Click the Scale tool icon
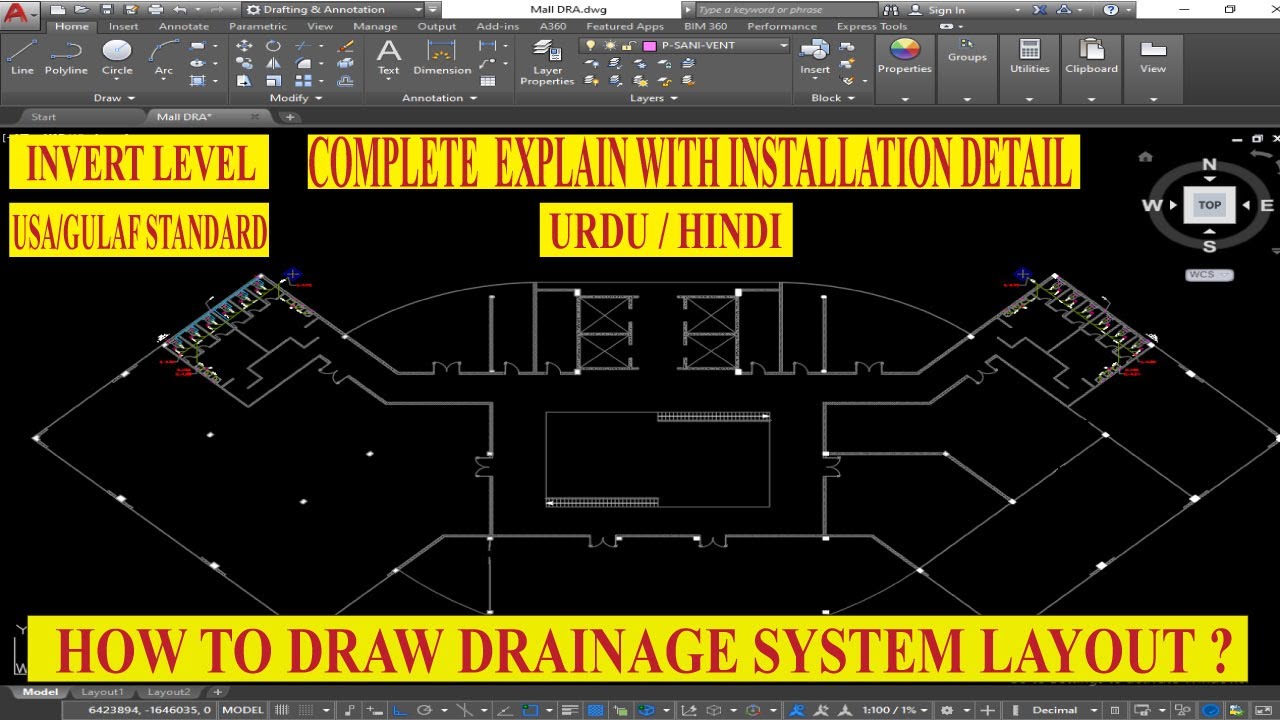 pos(273,80)
